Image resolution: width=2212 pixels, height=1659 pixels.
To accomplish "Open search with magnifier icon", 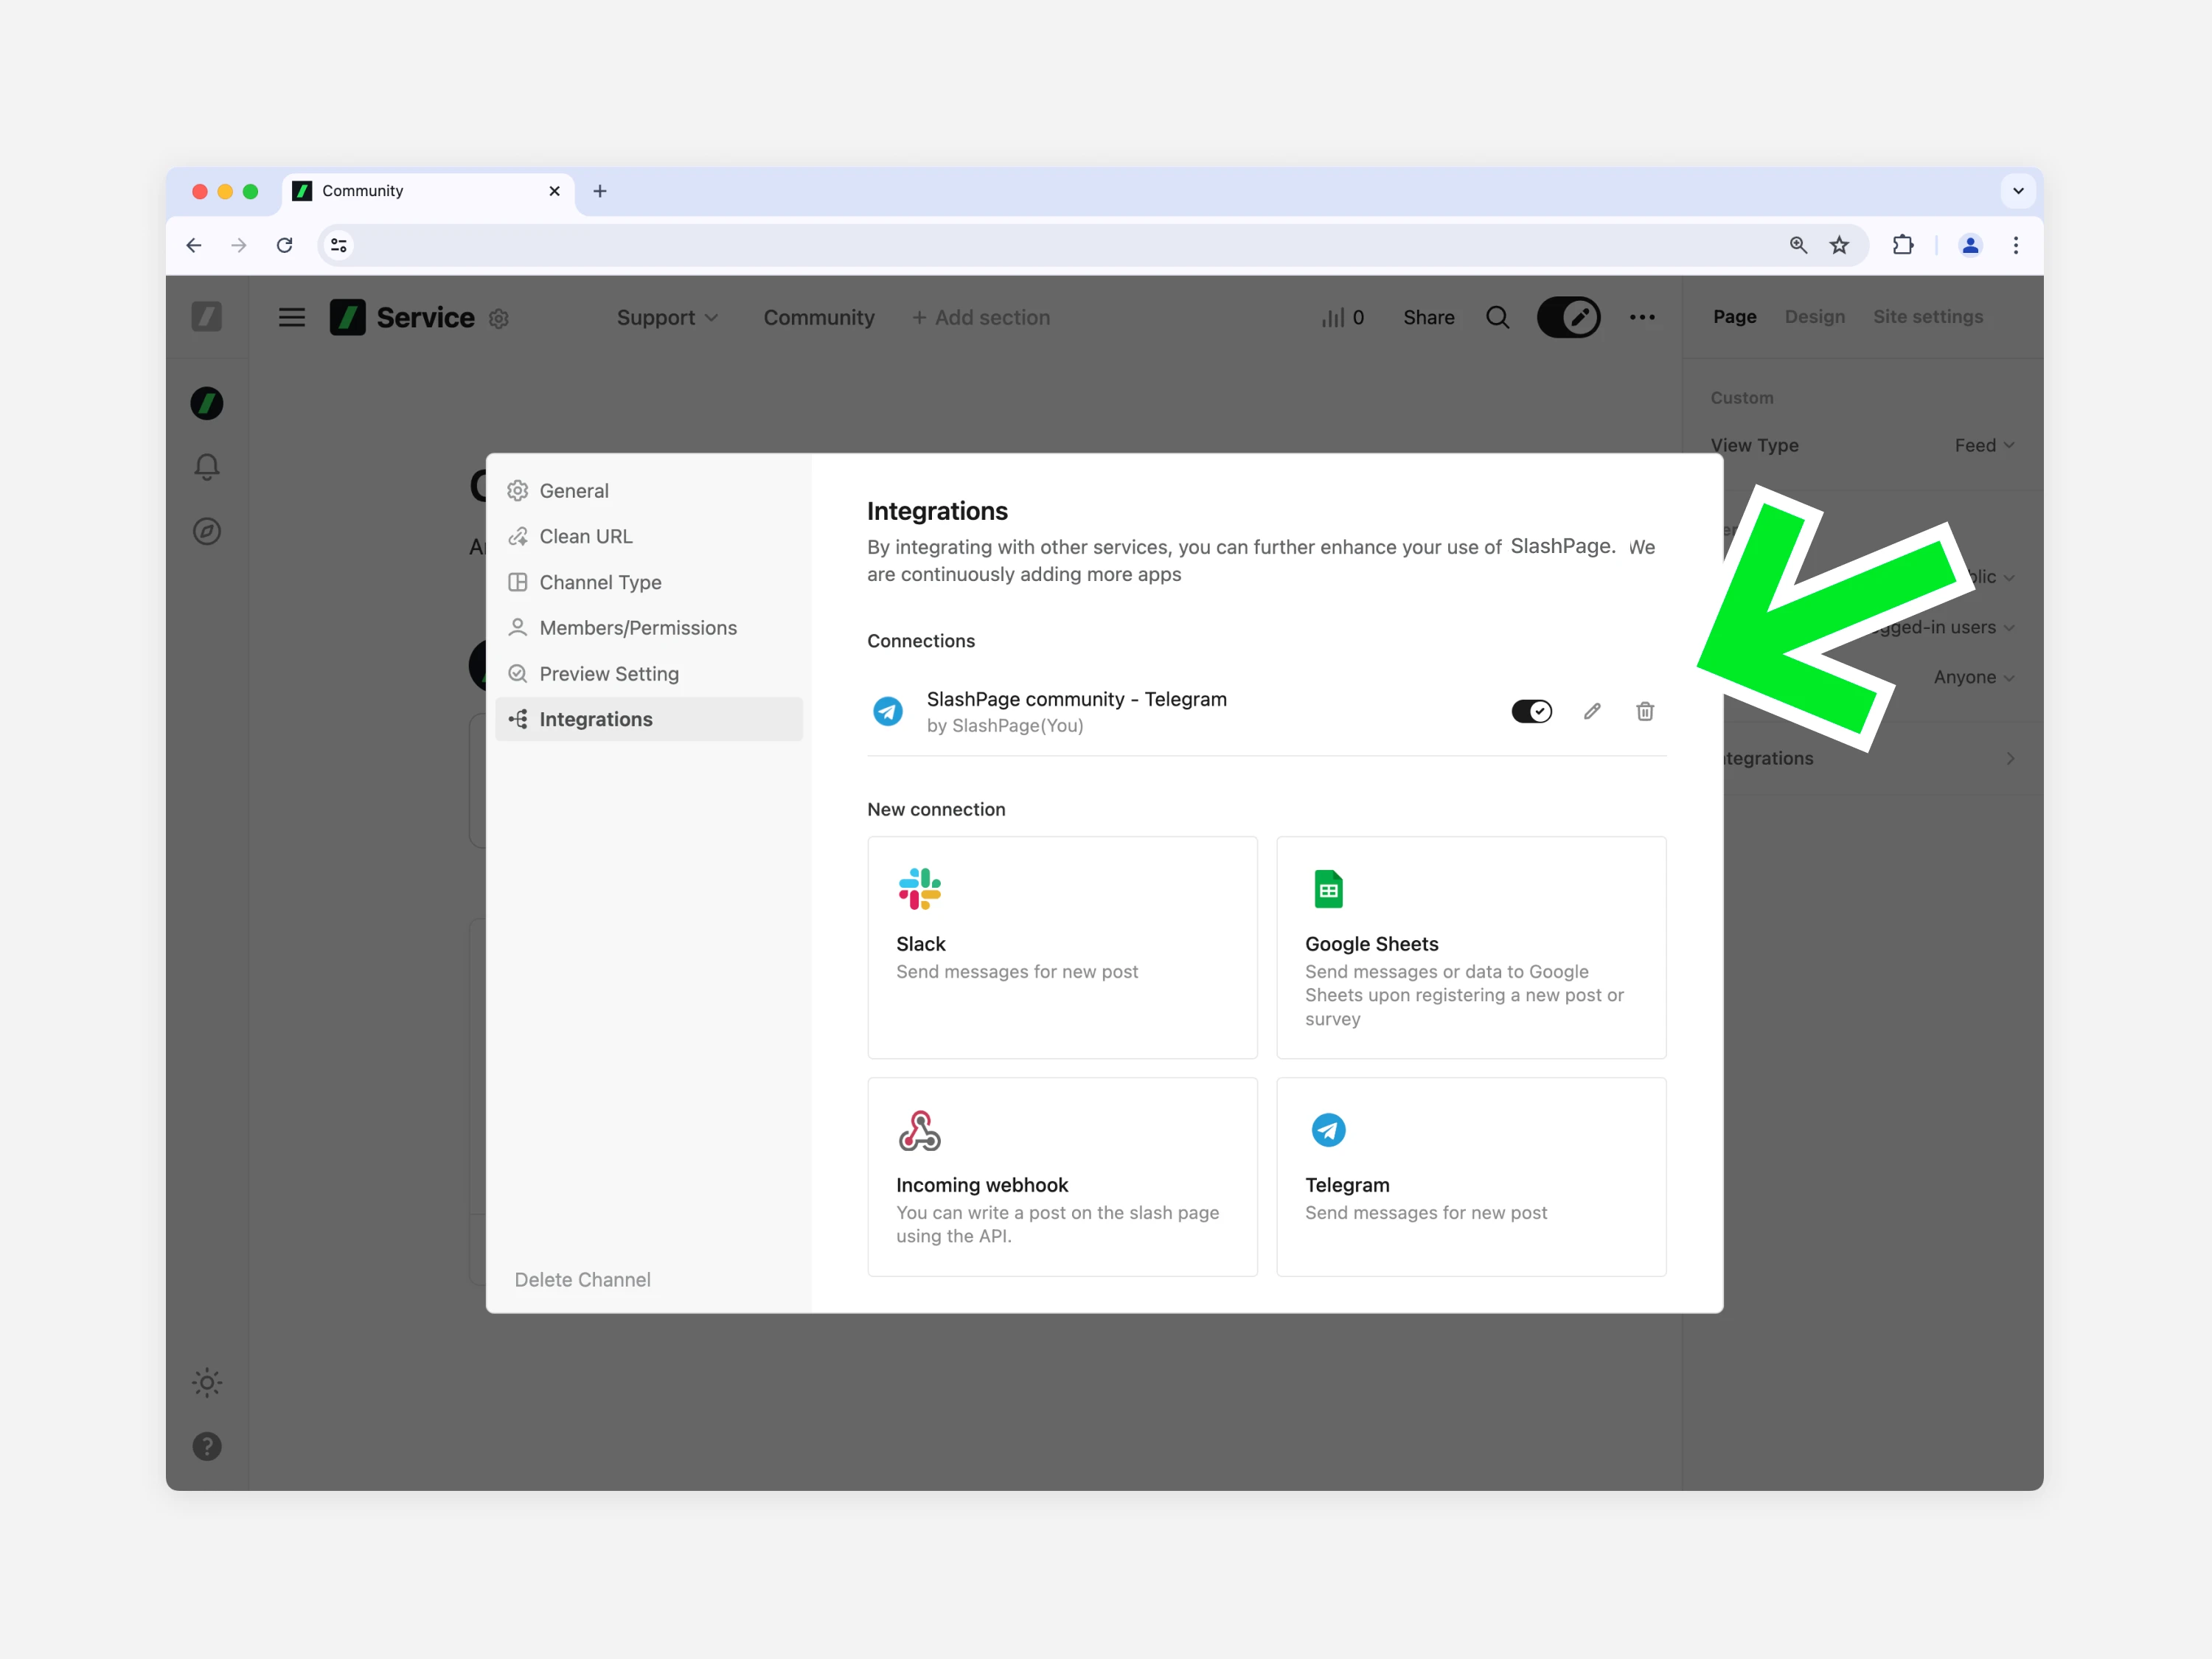I will pyautogui.click(x=1497, y=317).
